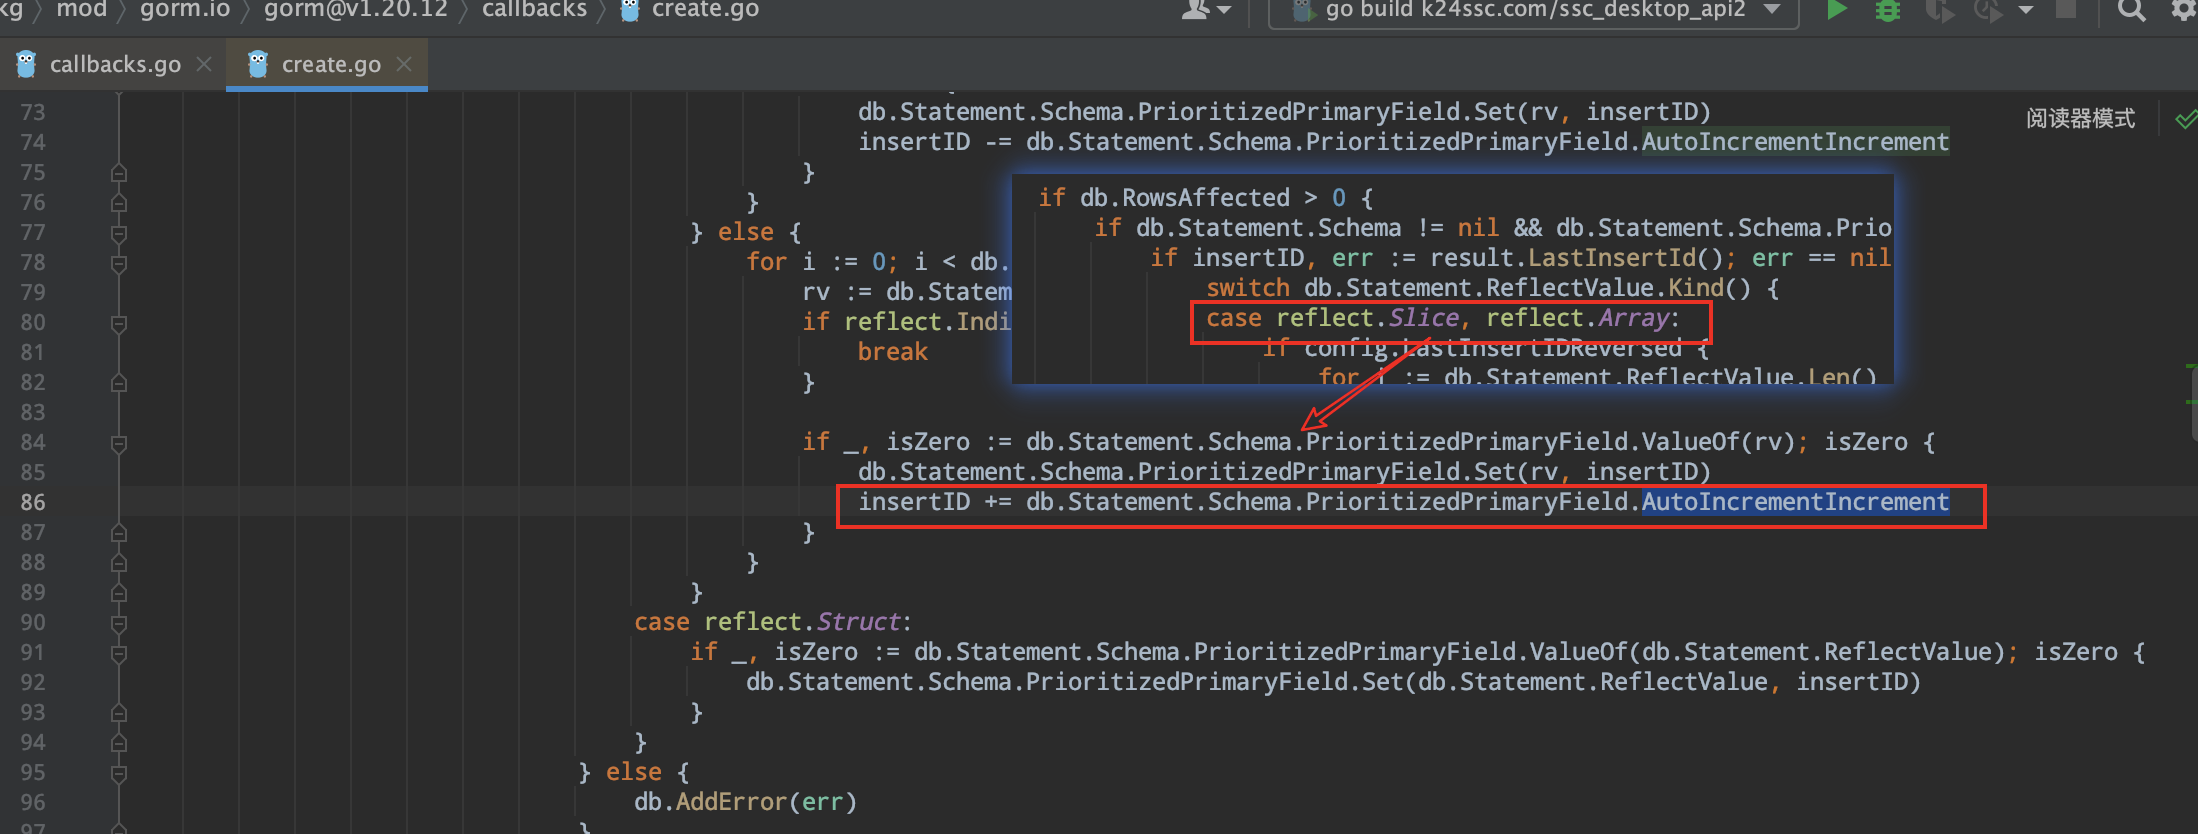Click the Run with Coverage icon

pos(1938,10)
